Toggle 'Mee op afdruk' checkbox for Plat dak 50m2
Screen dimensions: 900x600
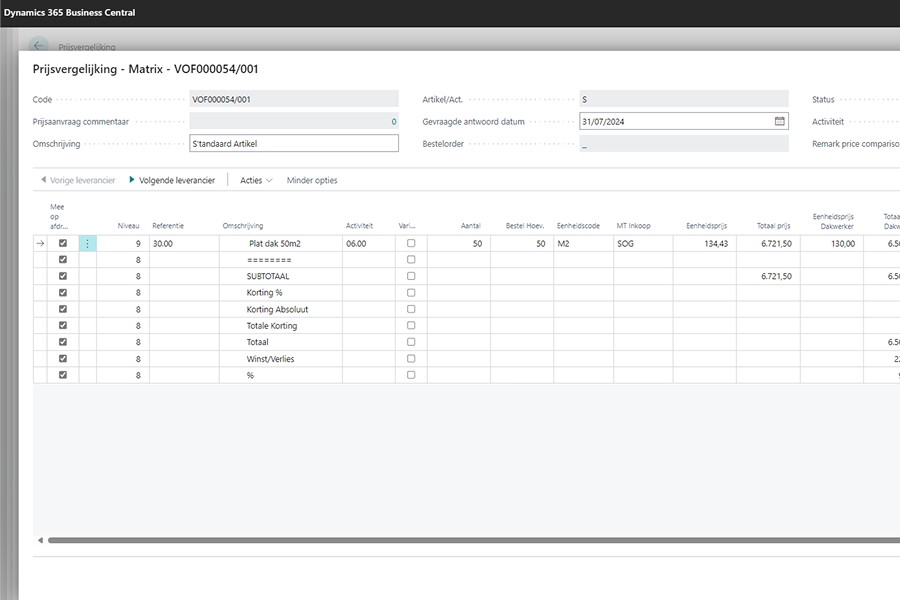[63, 244]
